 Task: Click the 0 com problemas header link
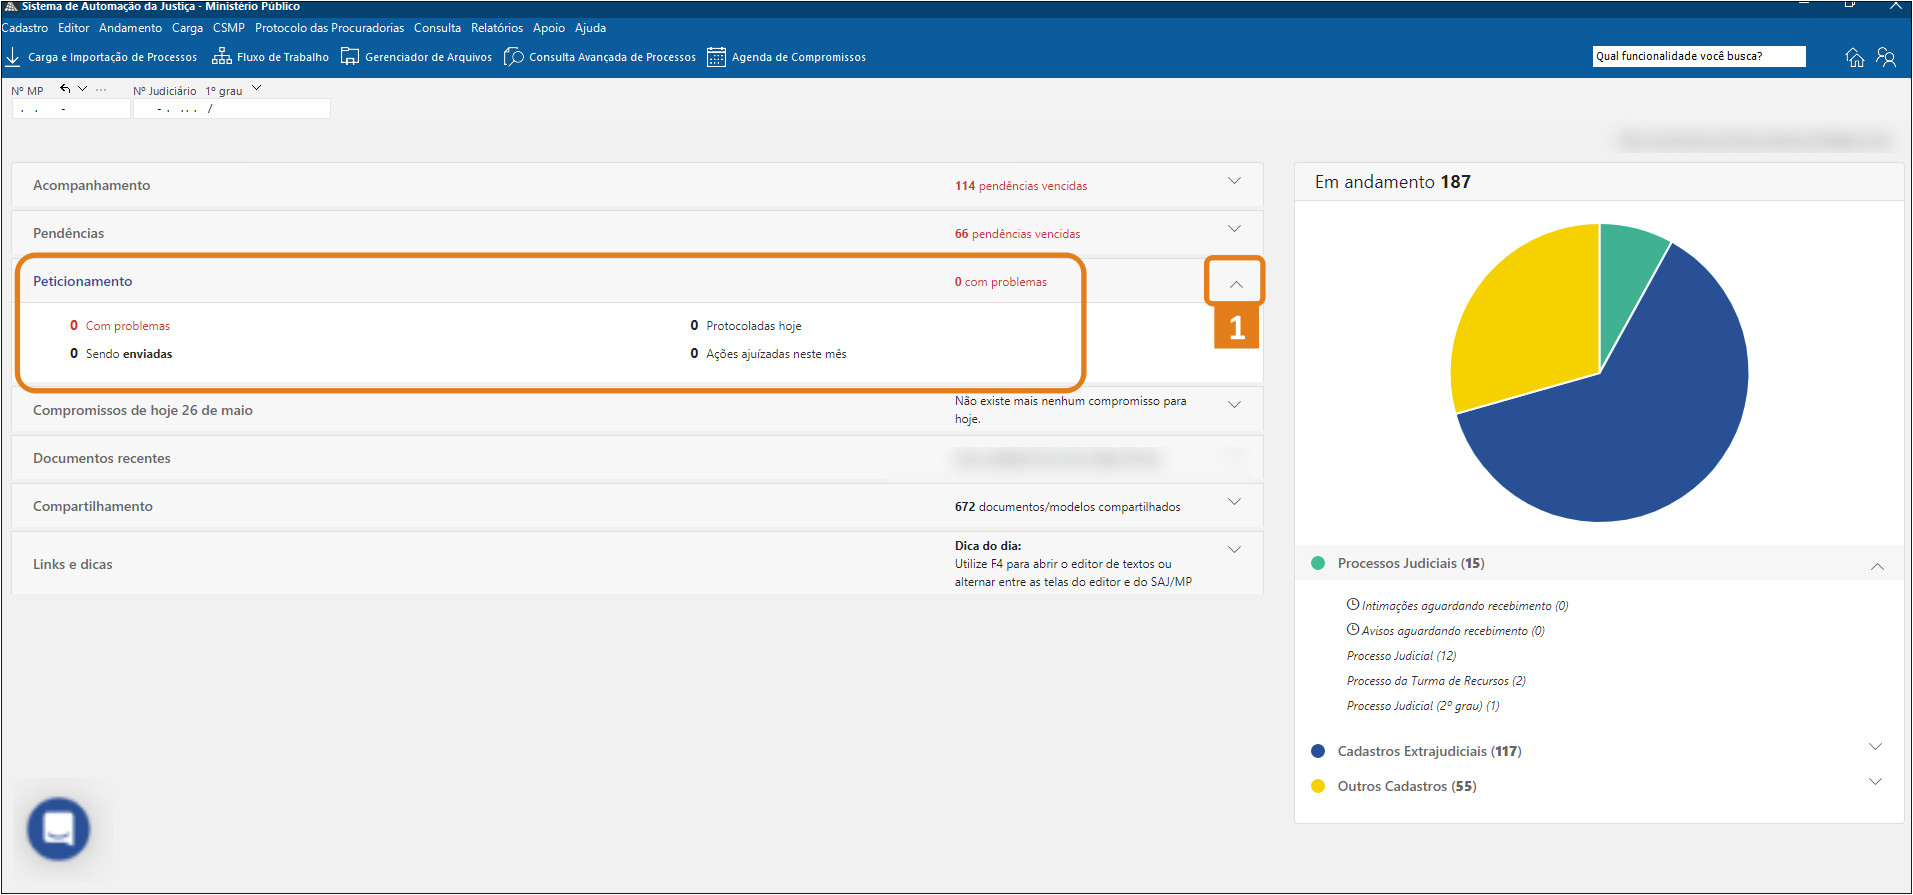[1001, 282]
